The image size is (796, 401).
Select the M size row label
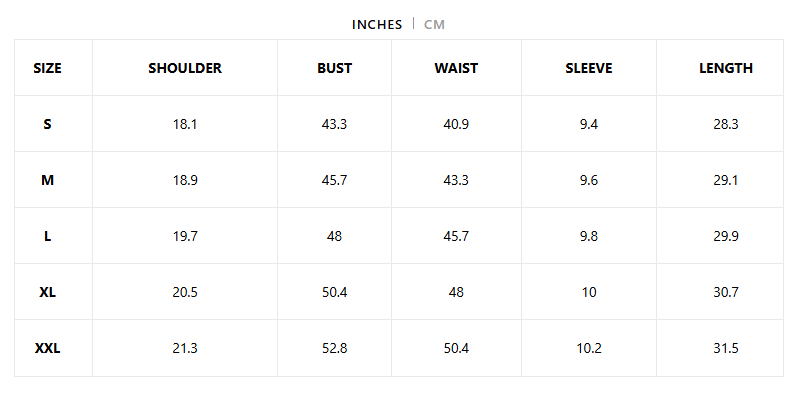pyautogui.click(x=47, y=180)
